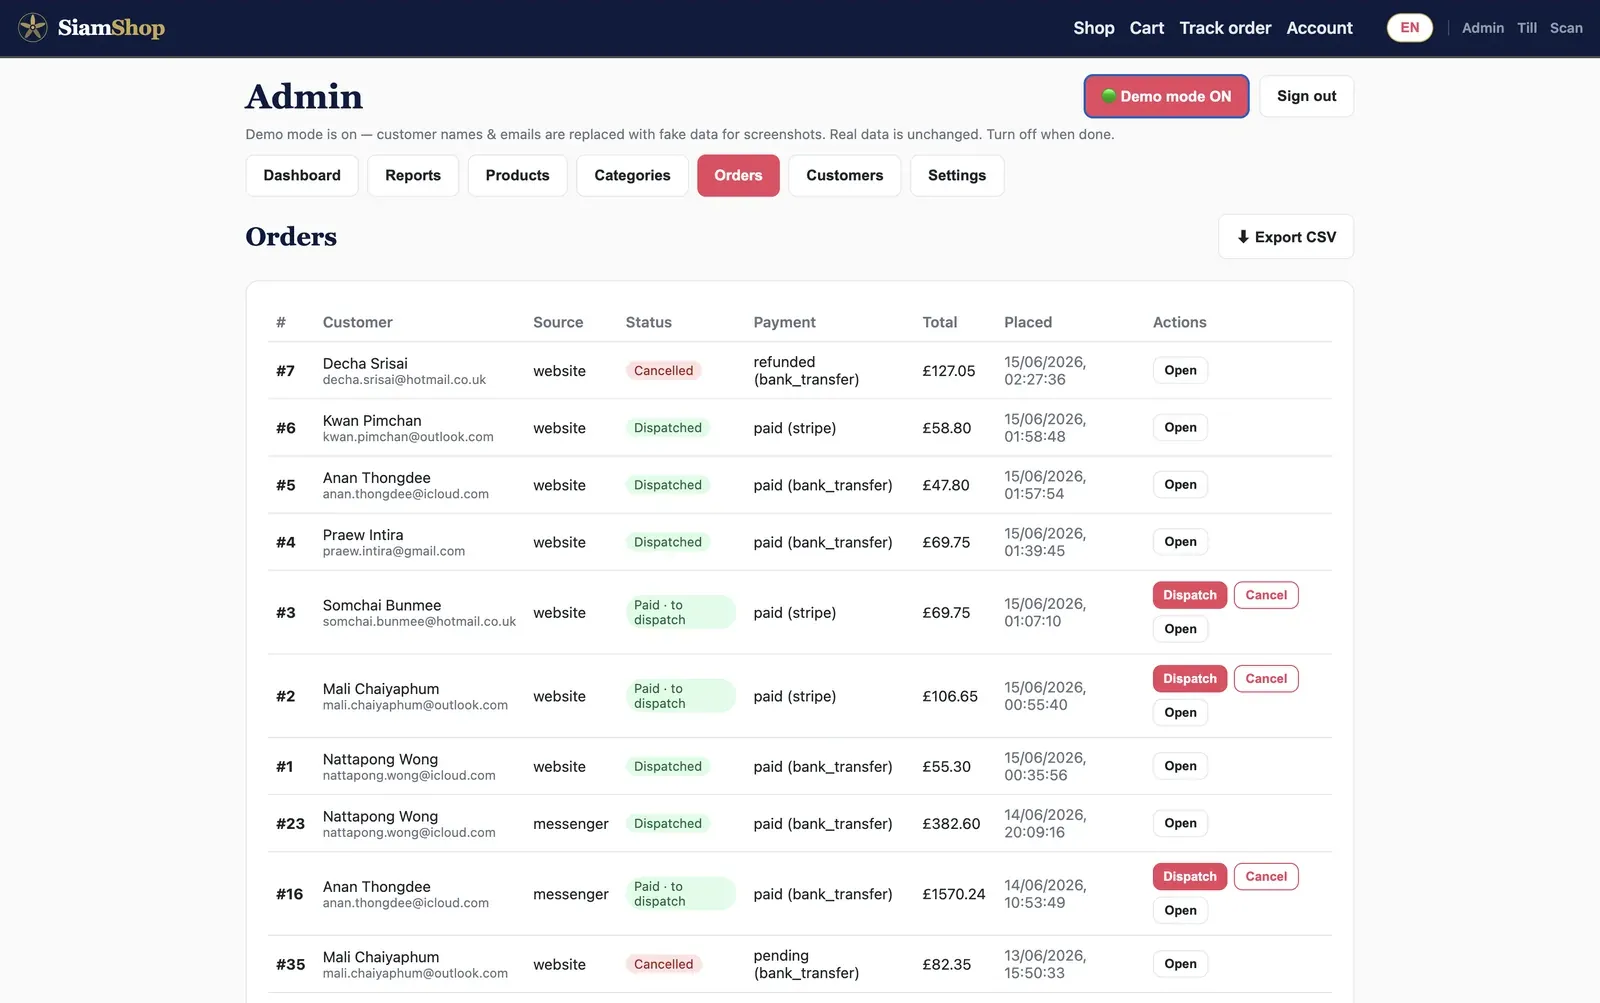This screenshot has width=1600, height=1003.
Task: Open order #2 details
Action: [1180, 712]
